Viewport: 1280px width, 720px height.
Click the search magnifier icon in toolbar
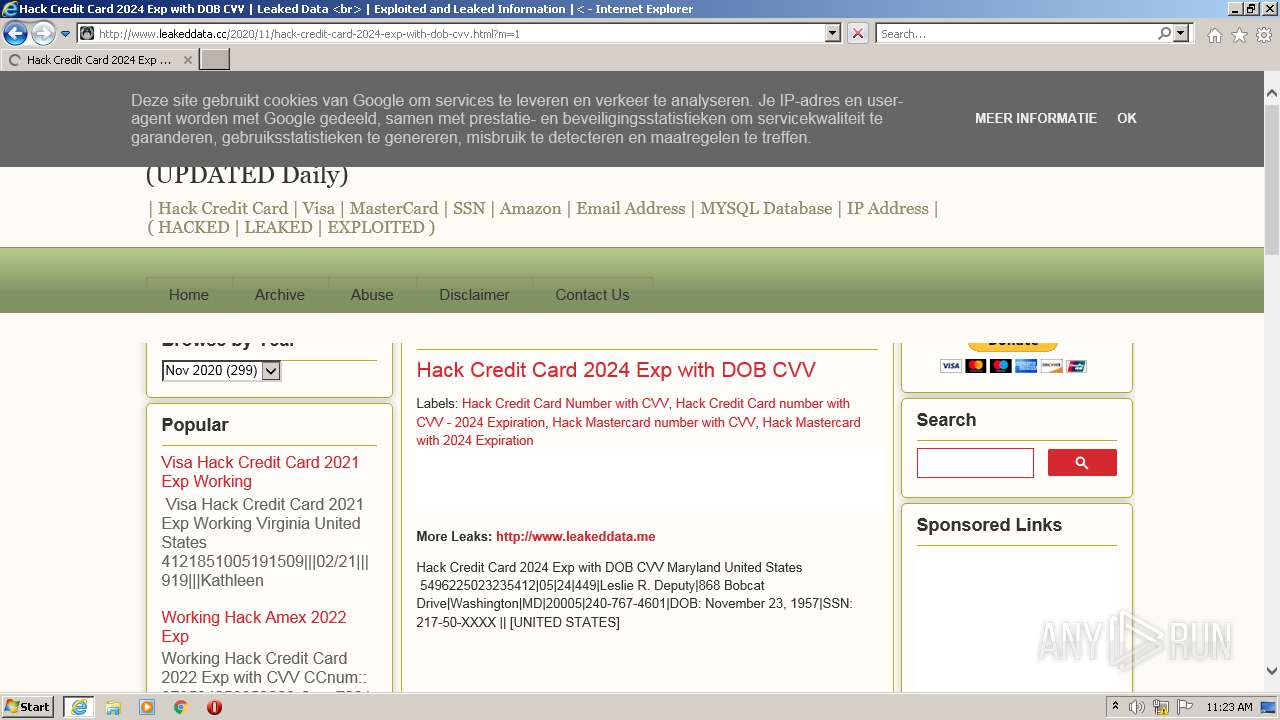[1164, 33]
